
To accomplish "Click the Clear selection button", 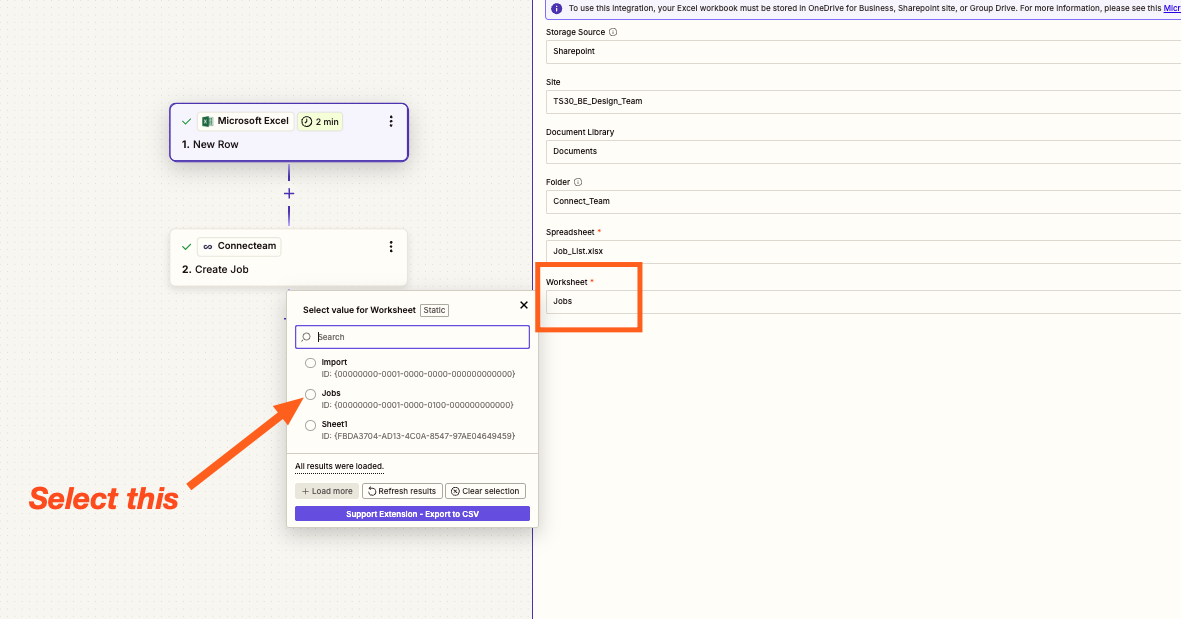I will [x=485, y=491].
